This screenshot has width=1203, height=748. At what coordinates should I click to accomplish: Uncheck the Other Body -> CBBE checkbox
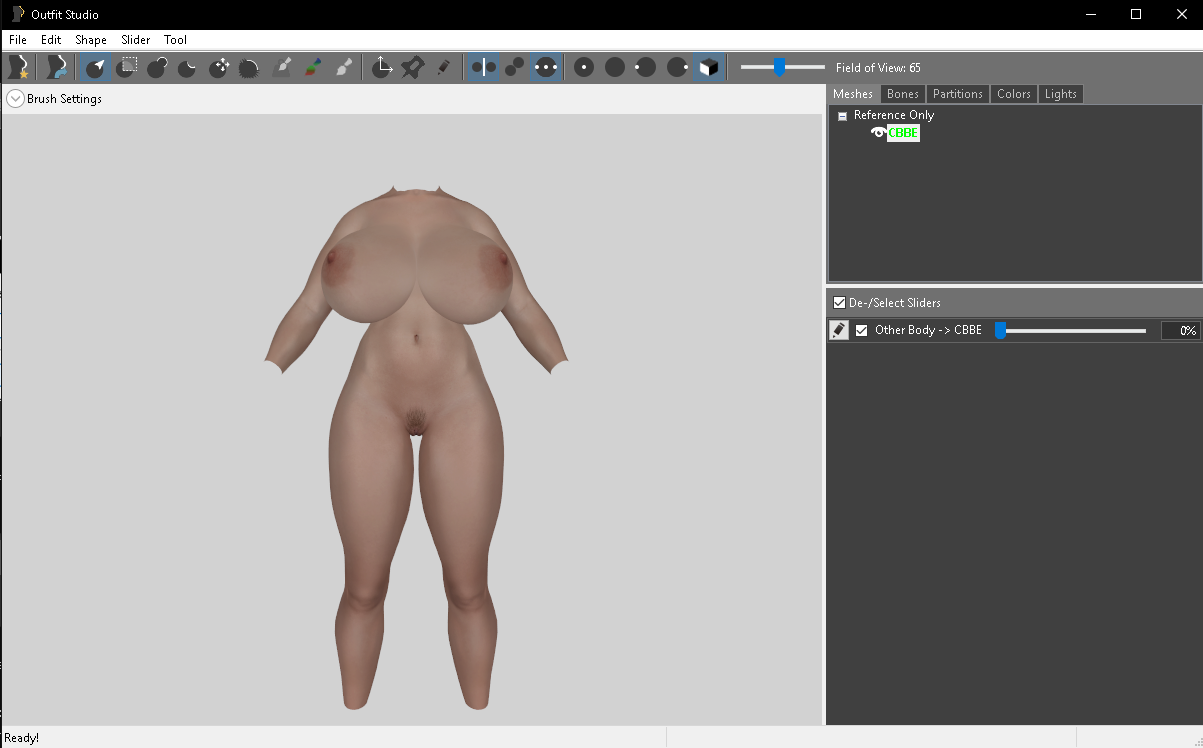(x=861, y=331)
